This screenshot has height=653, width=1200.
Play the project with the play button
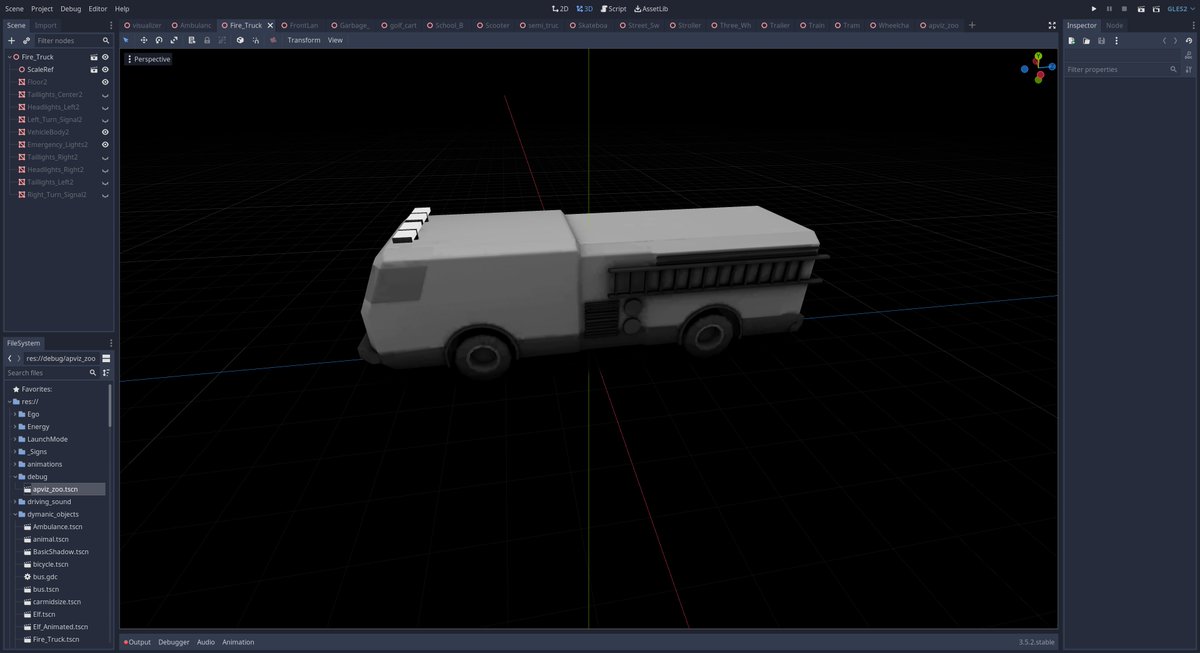(1094, 8)
